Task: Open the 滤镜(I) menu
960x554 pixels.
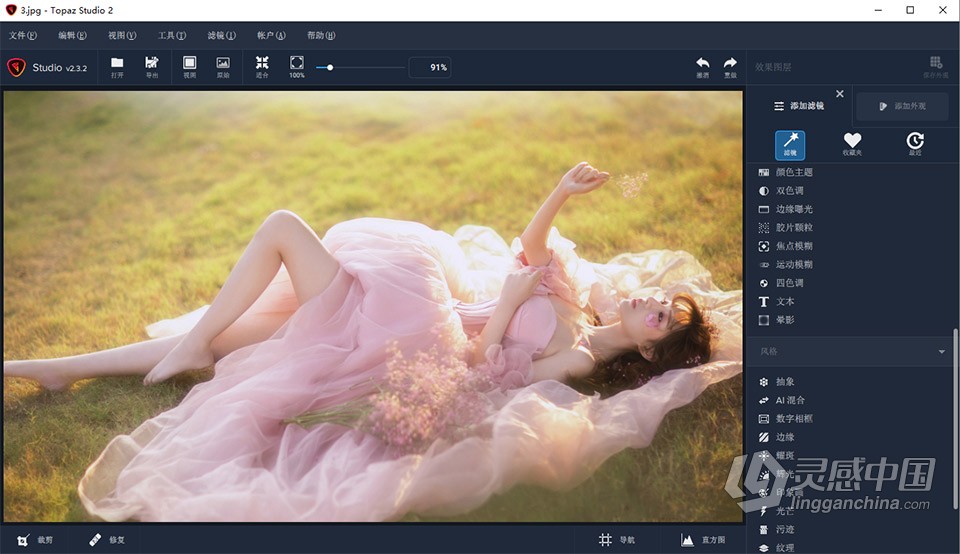Action: coord(222,36)
